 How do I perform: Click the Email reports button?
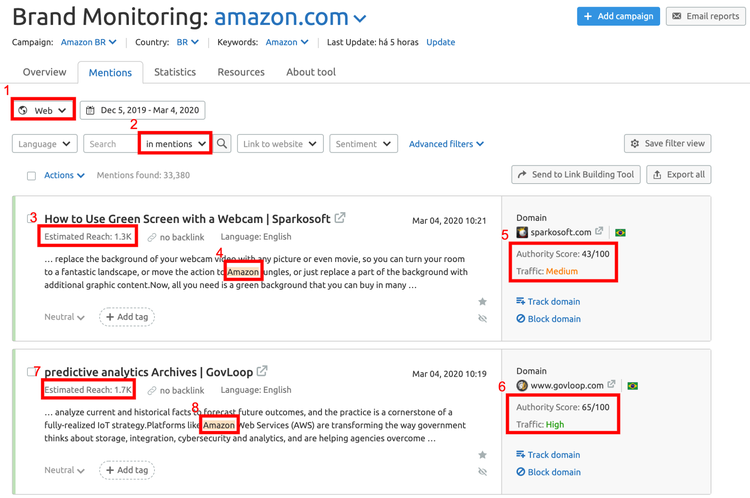coord(706,16)
